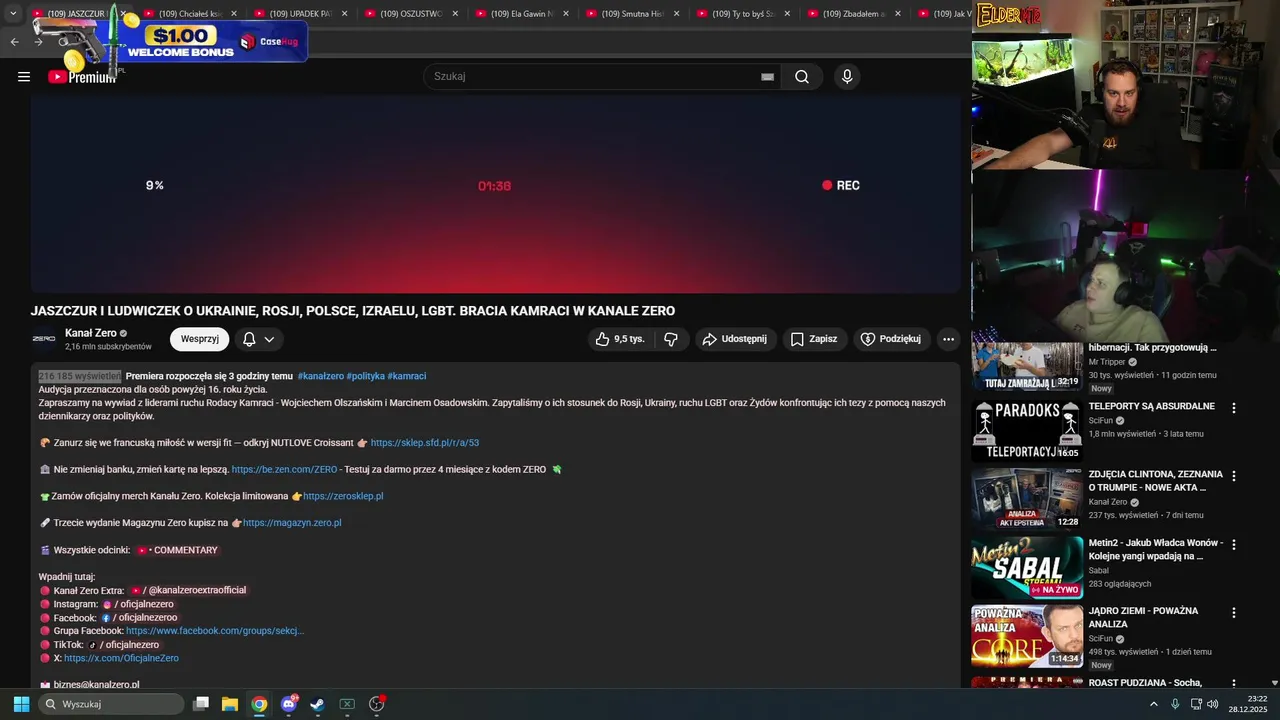The height and width of the screenshot is (720, 1280).
Task: Open options for ZDJĘCIA CLINTONA video
Action: tap(1233, 476)
